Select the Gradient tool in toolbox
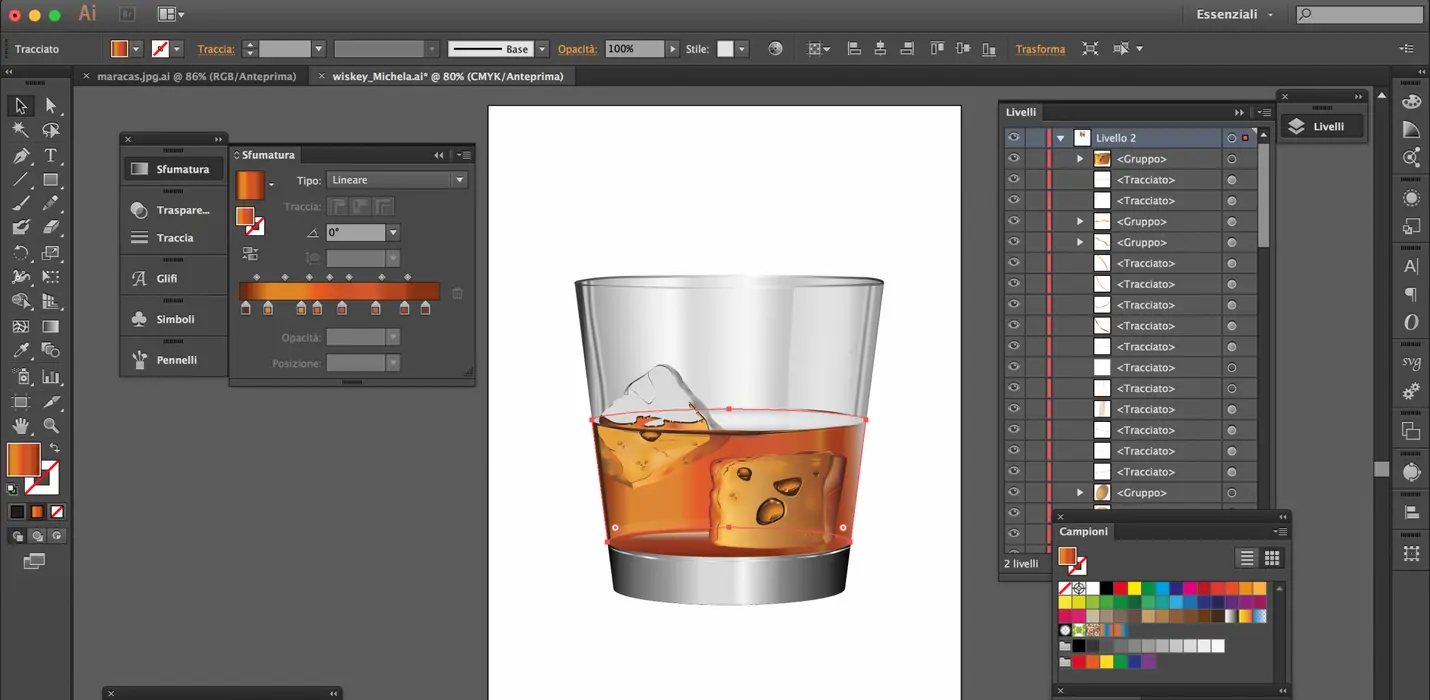 pyautogui.click(x=51, y=327)
